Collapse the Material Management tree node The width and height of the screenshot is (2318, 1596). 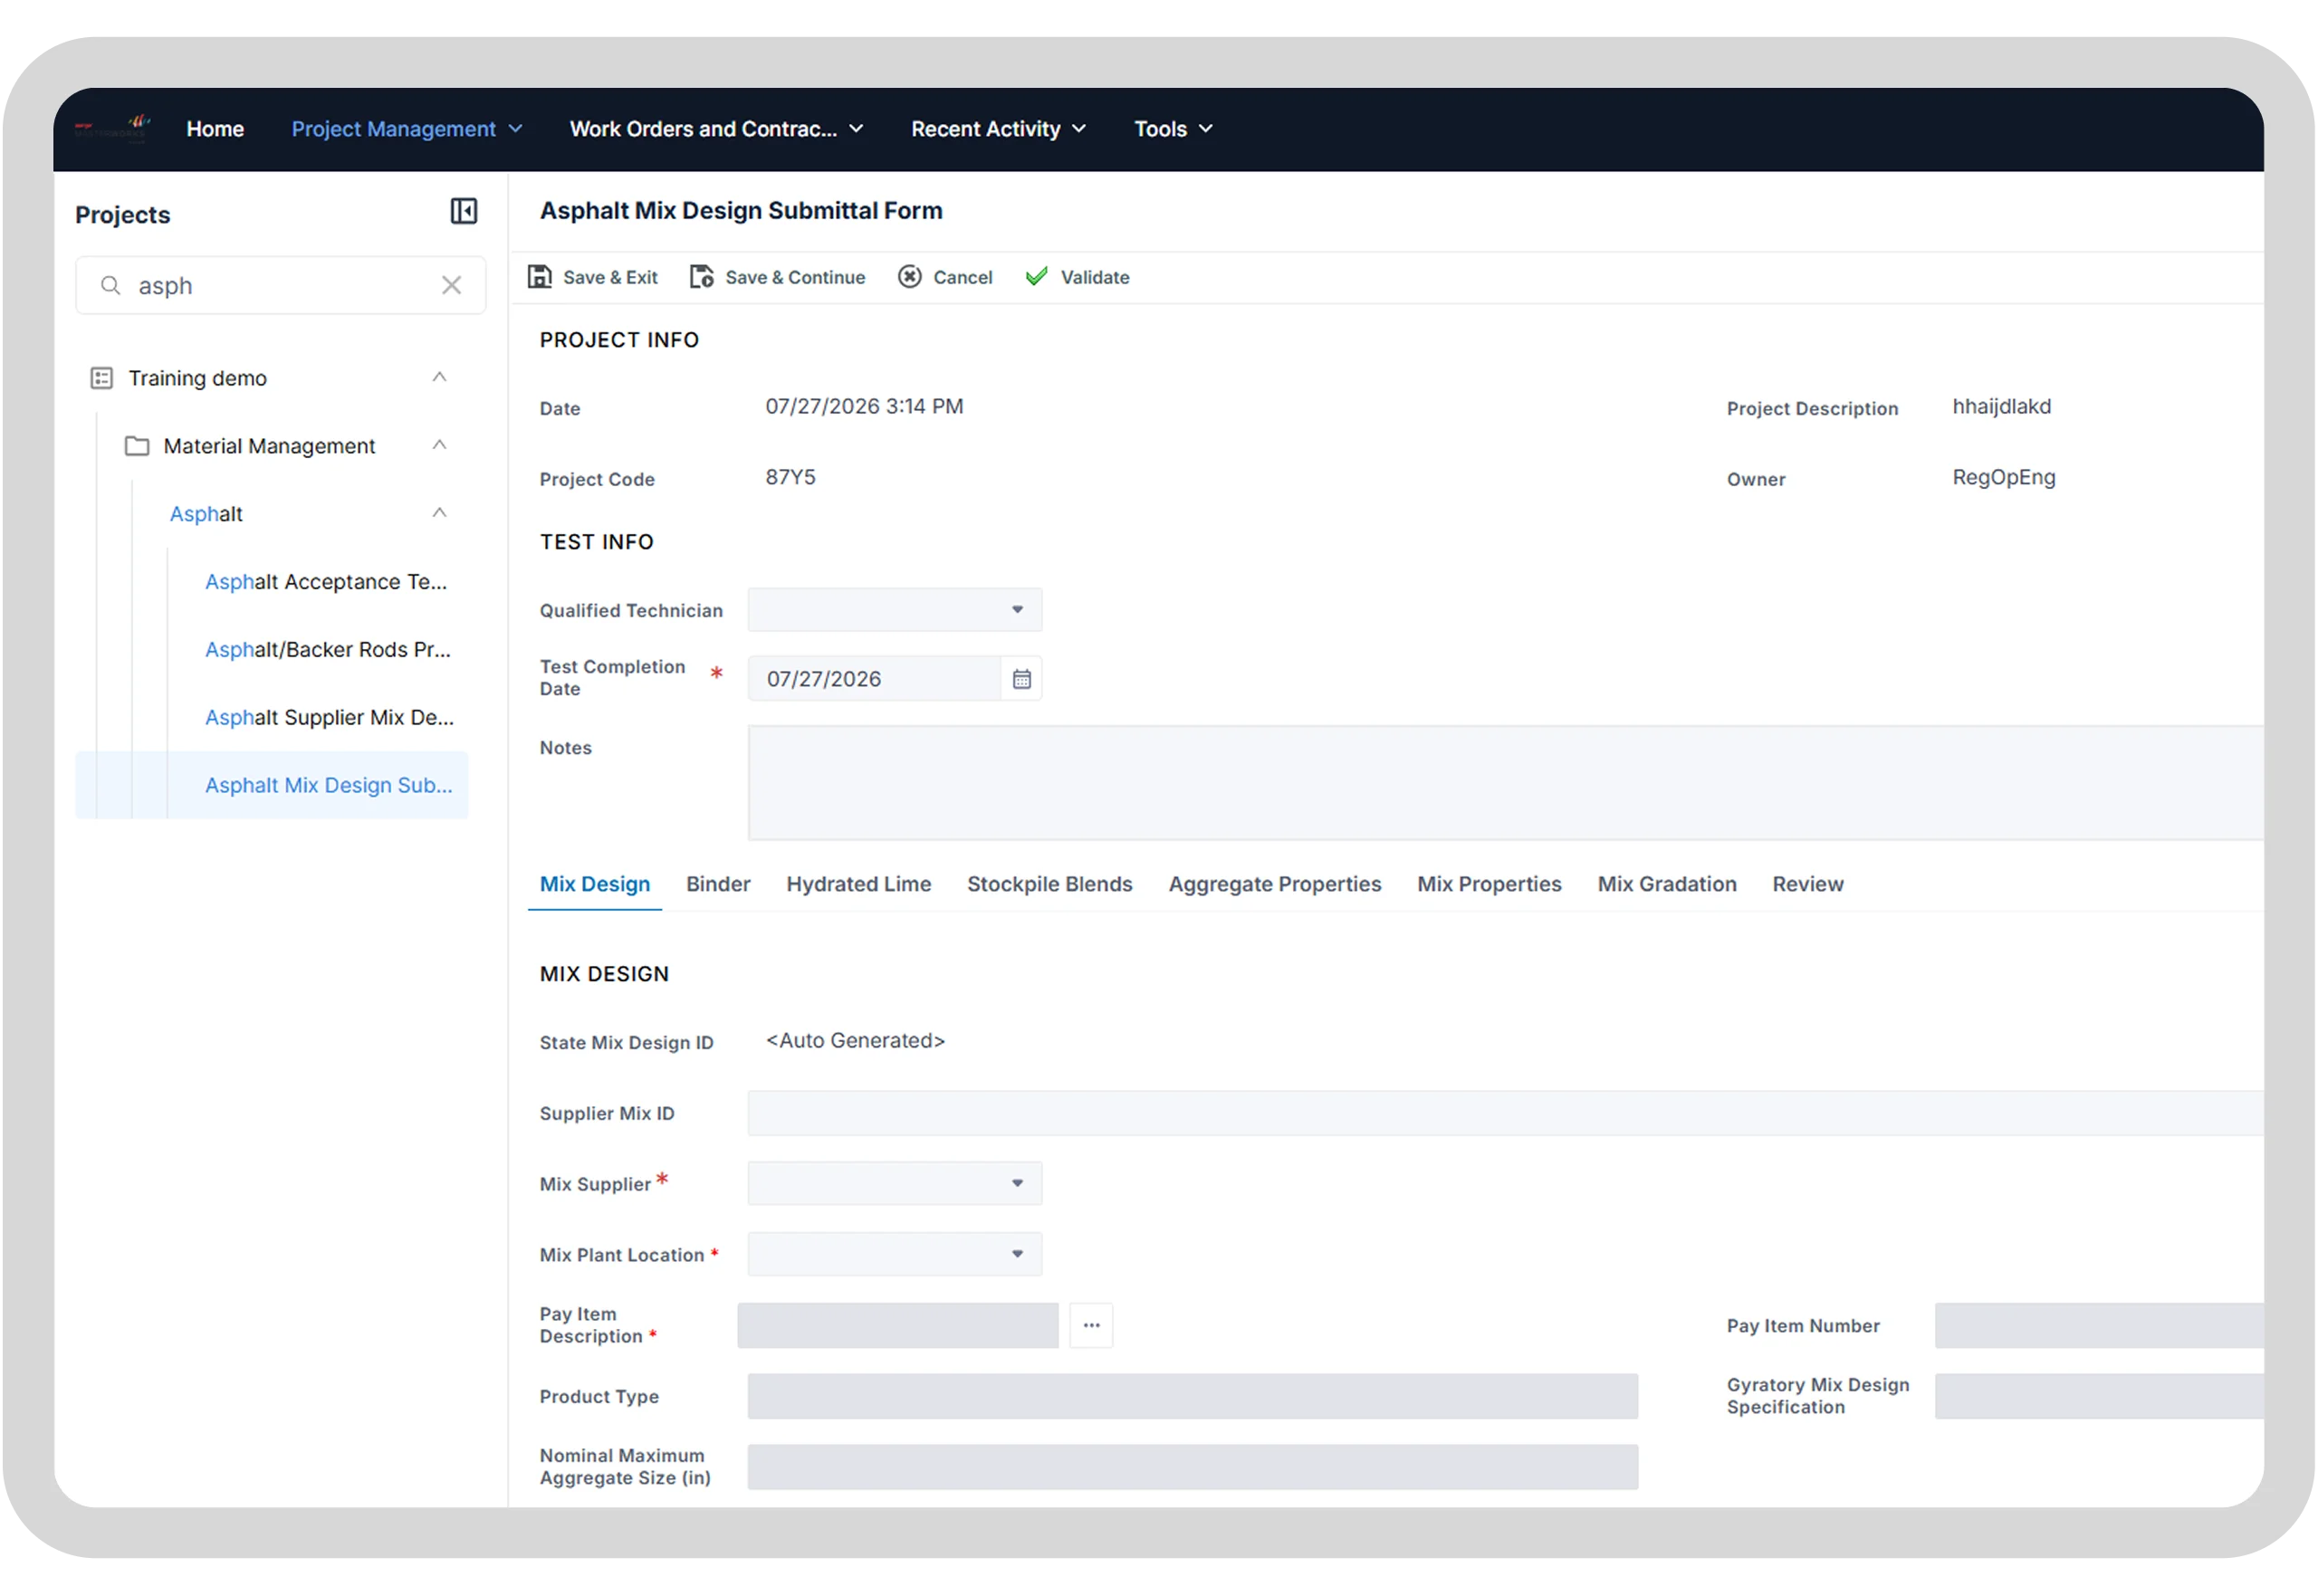[439, 445]
